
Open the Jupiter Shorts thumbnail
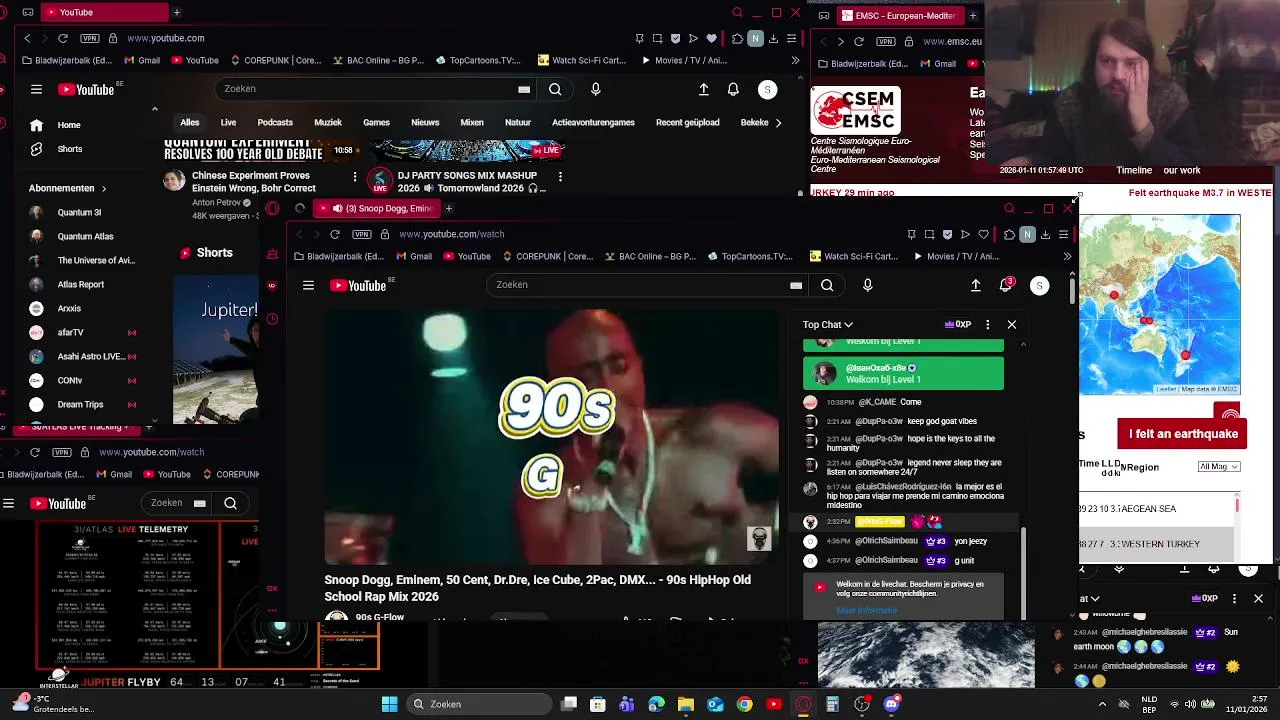[216, 349]
